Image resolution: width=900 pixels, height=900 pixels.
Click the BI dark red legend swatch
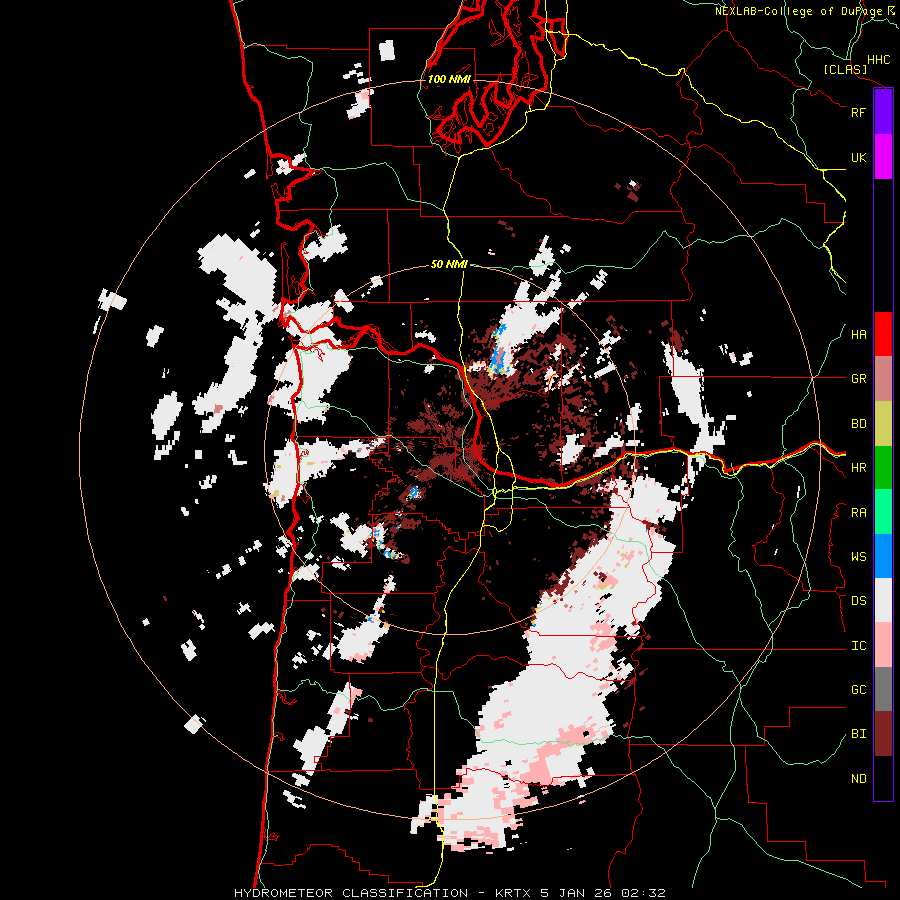pyautogui.click(x=883, y=734)
